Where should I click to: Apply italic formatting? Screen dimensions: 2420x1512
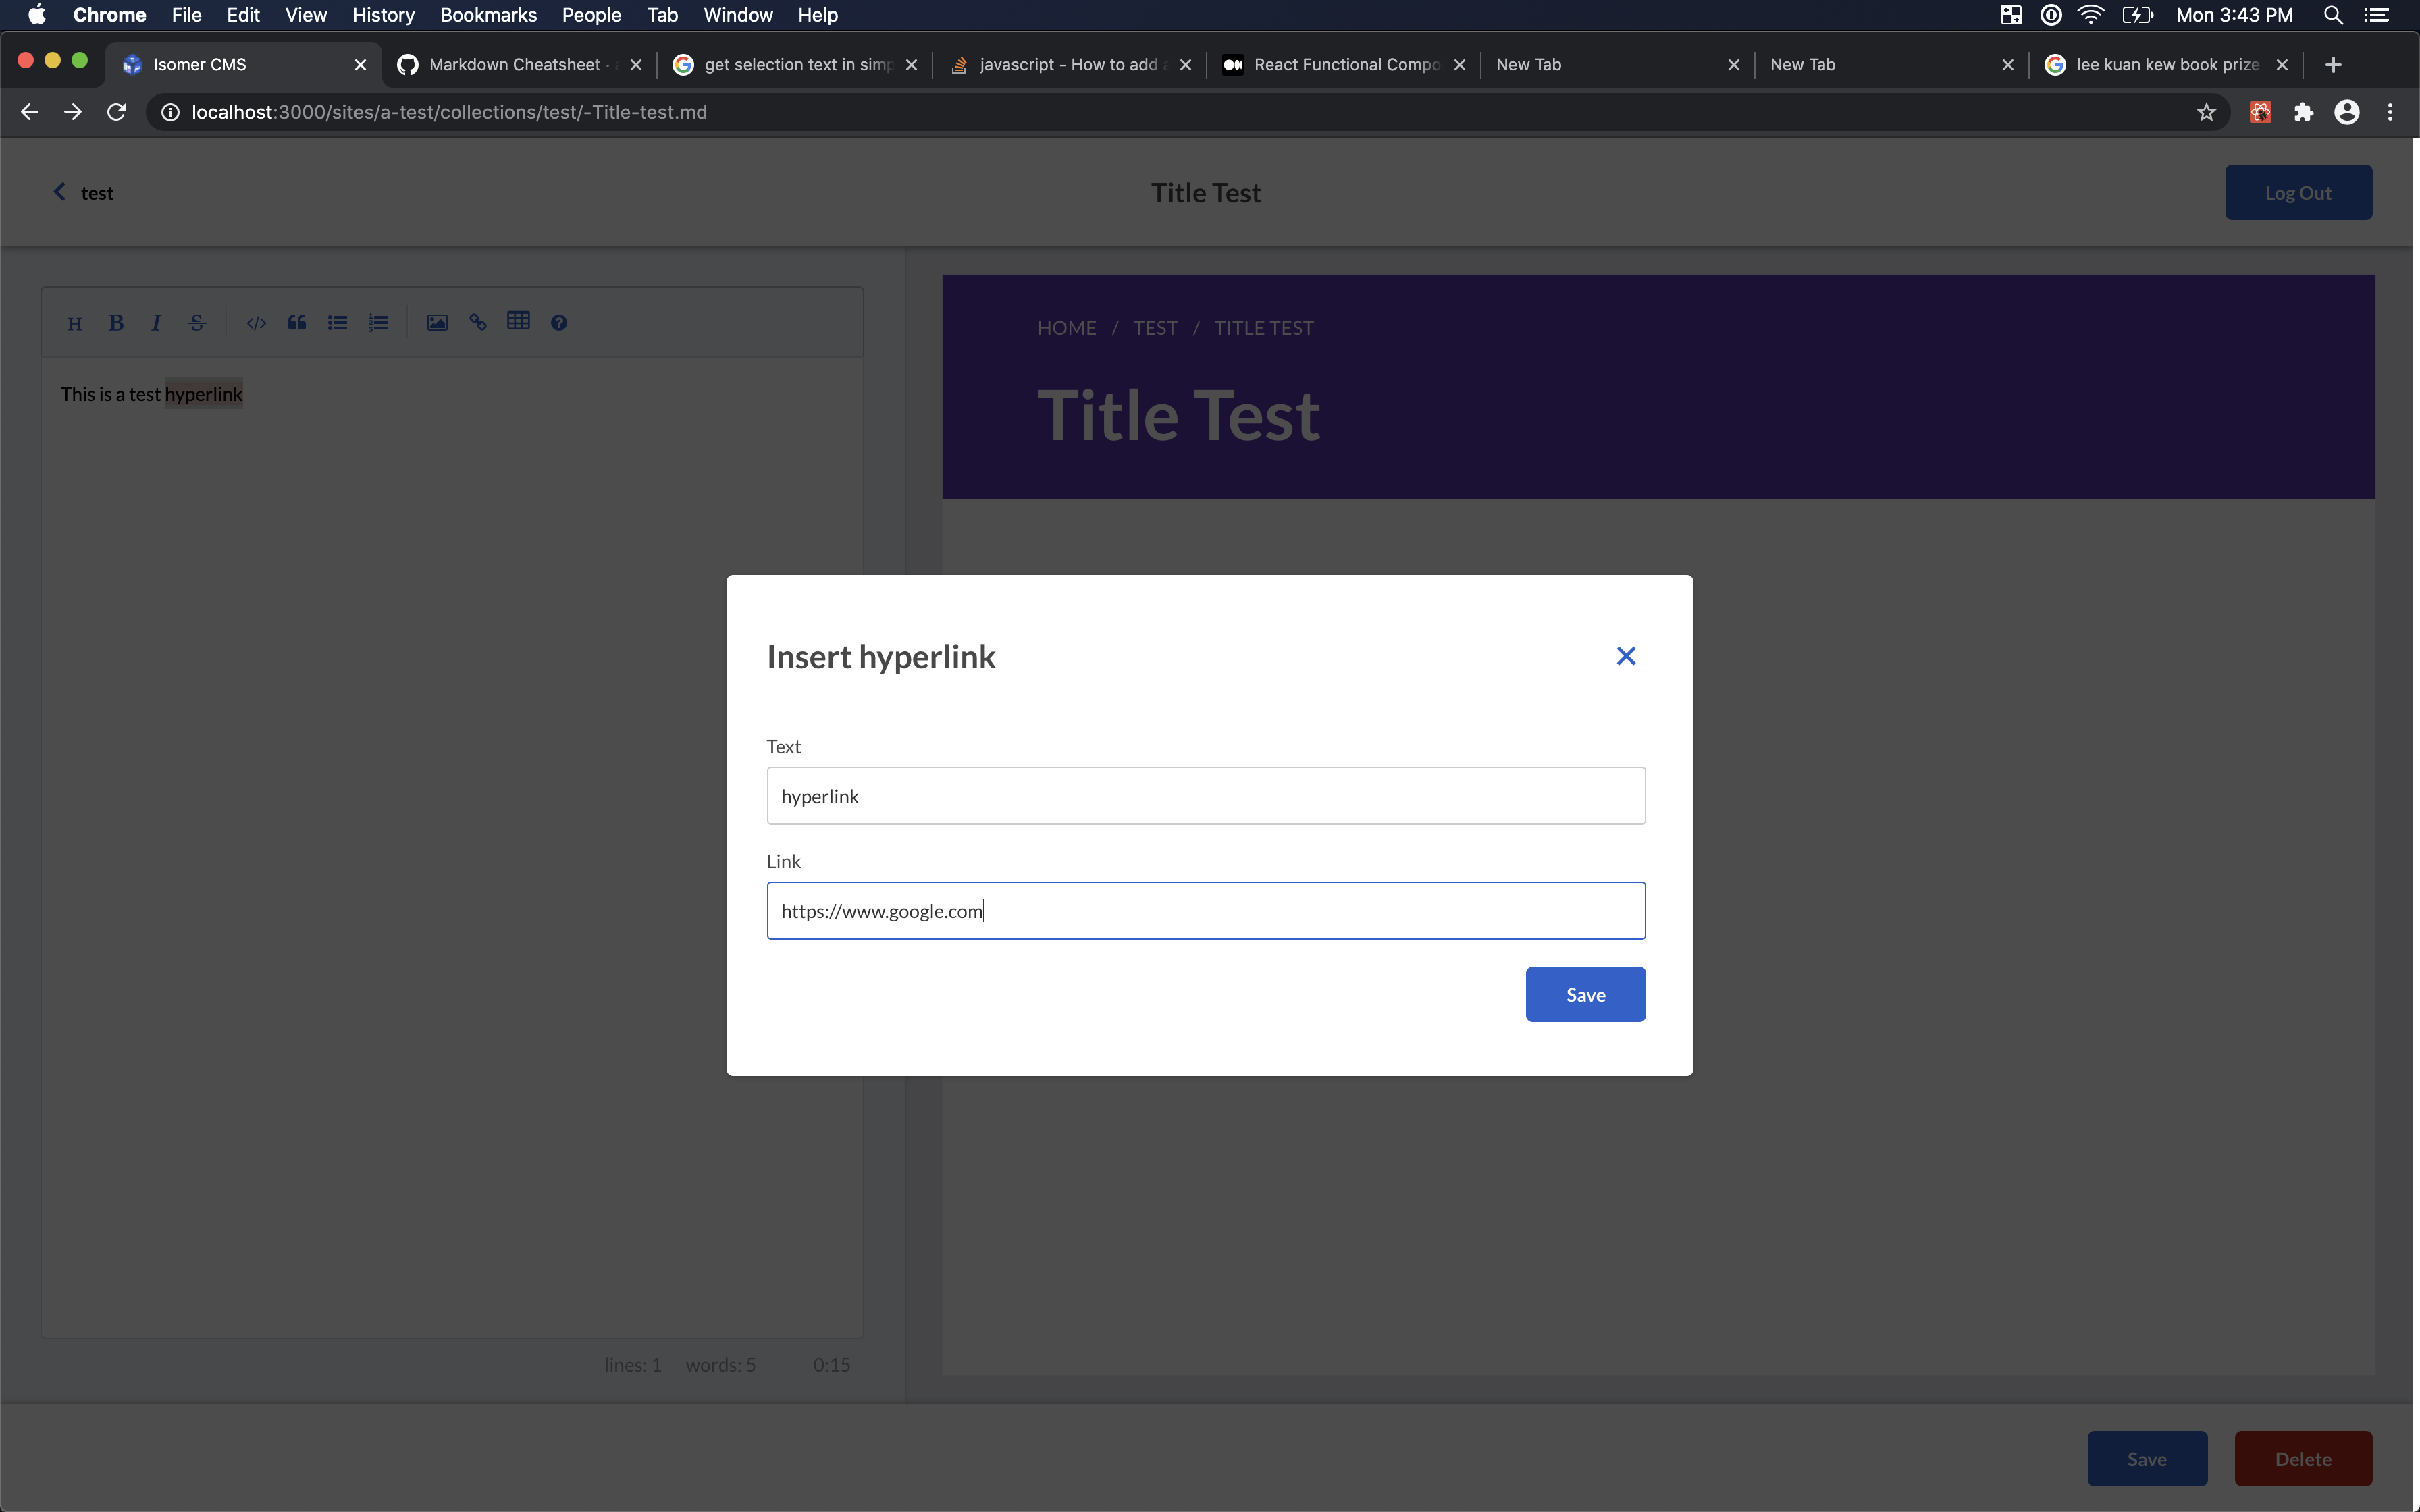pos(156,322)
